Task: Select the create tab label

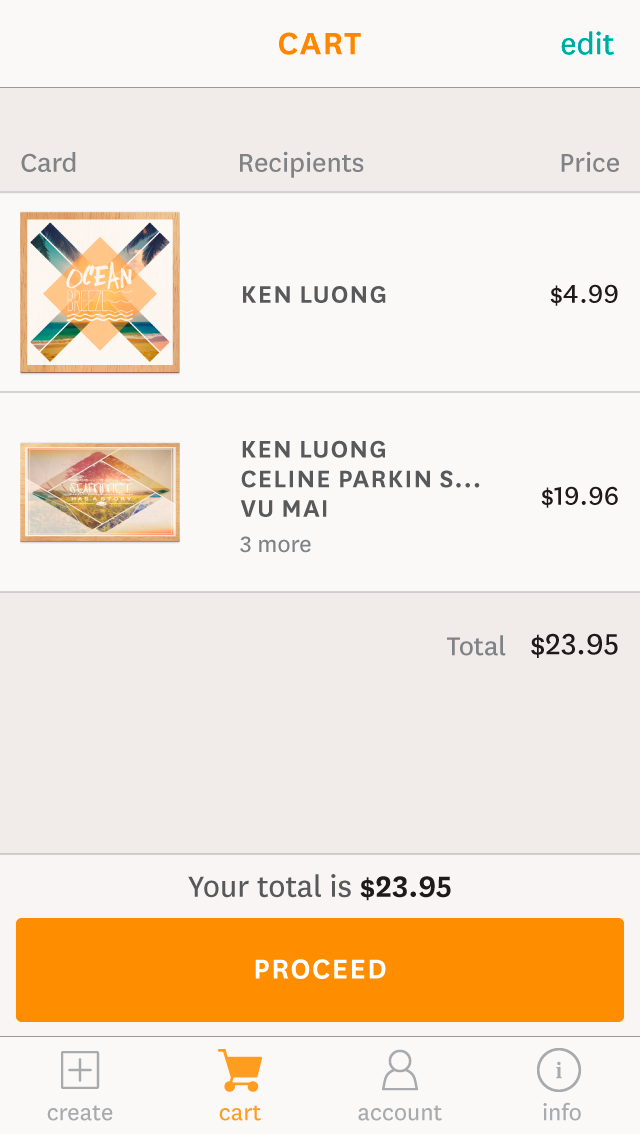Action: tap(80, 1113)
